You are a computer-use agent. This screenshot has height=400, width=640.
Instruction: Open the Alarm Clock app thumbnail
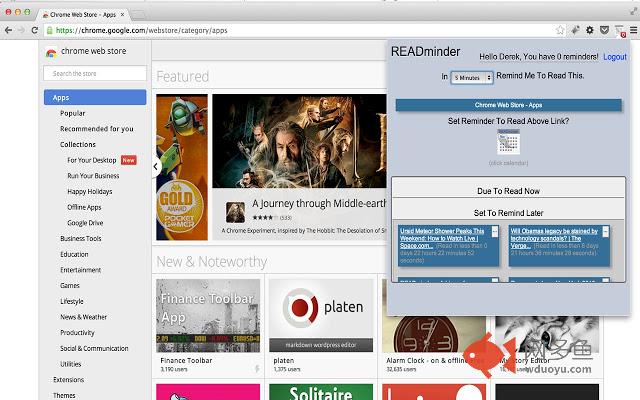pos(433,334)
